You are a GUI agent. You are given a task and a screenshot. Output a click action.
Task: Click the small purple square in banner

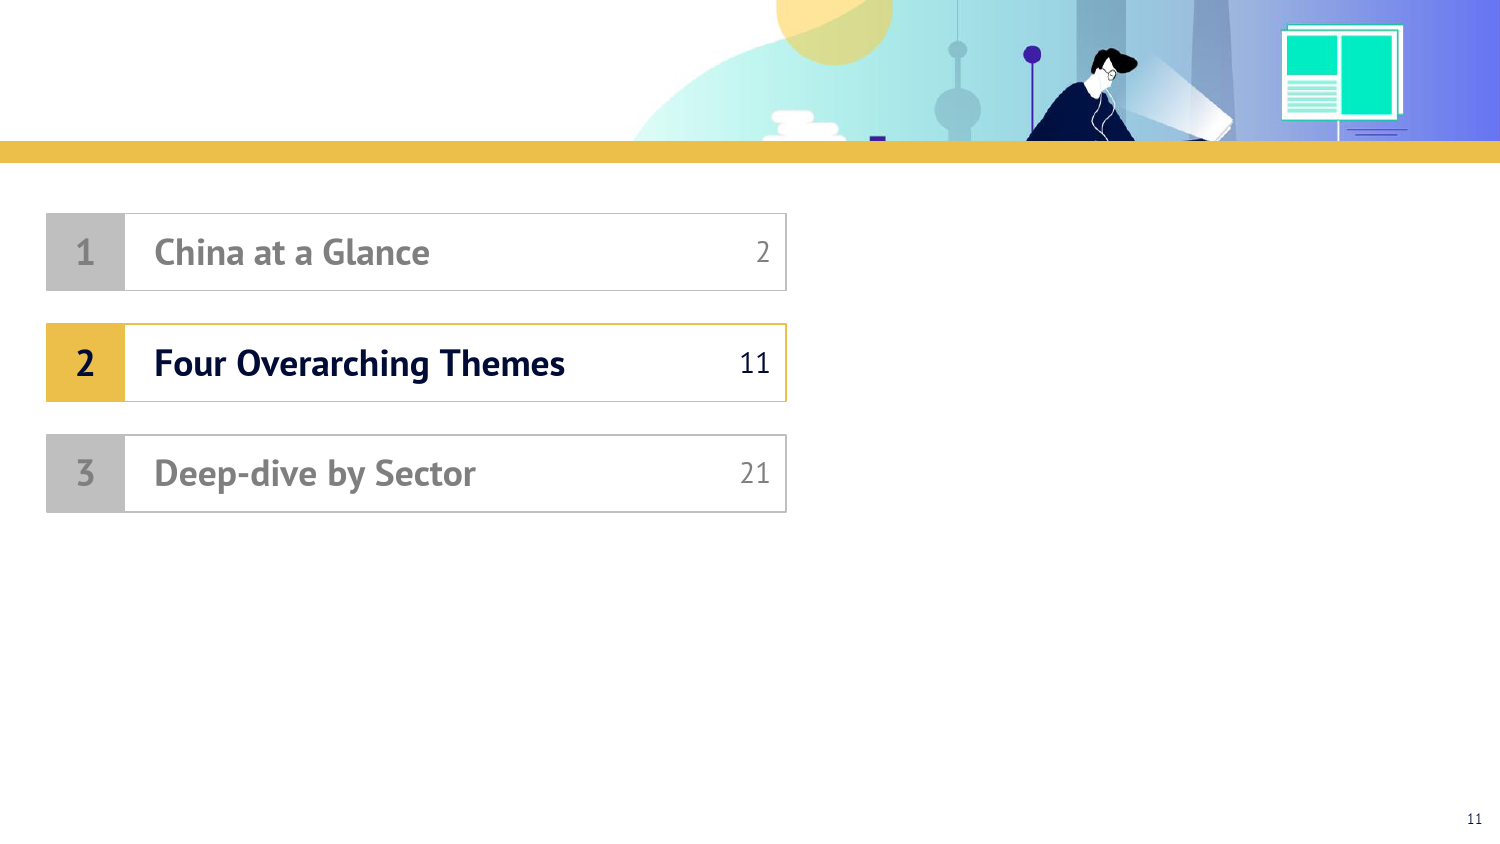point(877,138)
